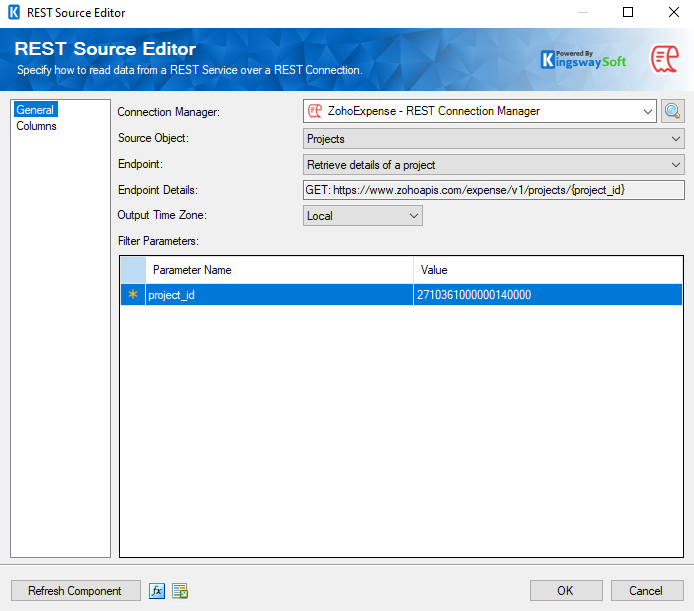The height and width of the screenshot is (611, 694).
Task: Click the Cancel button
Action: coord(647,591)
